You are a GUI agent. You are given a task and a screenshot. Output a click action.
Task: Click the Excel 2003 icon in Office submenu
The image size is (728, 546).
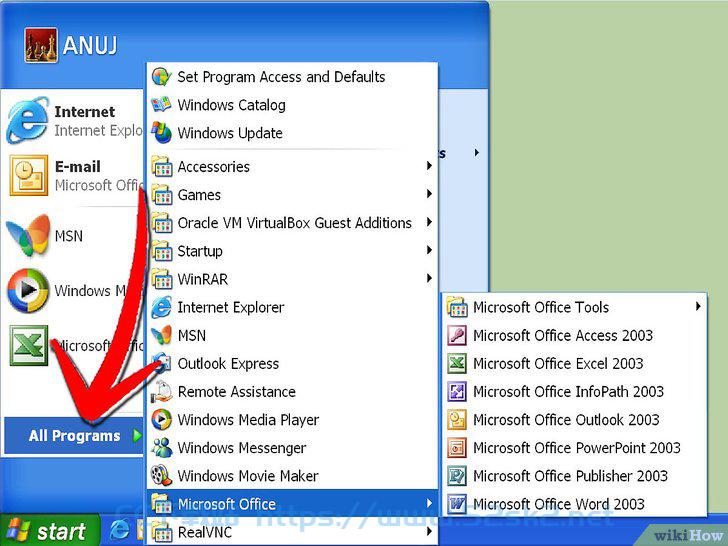click(x=457, y=364)
